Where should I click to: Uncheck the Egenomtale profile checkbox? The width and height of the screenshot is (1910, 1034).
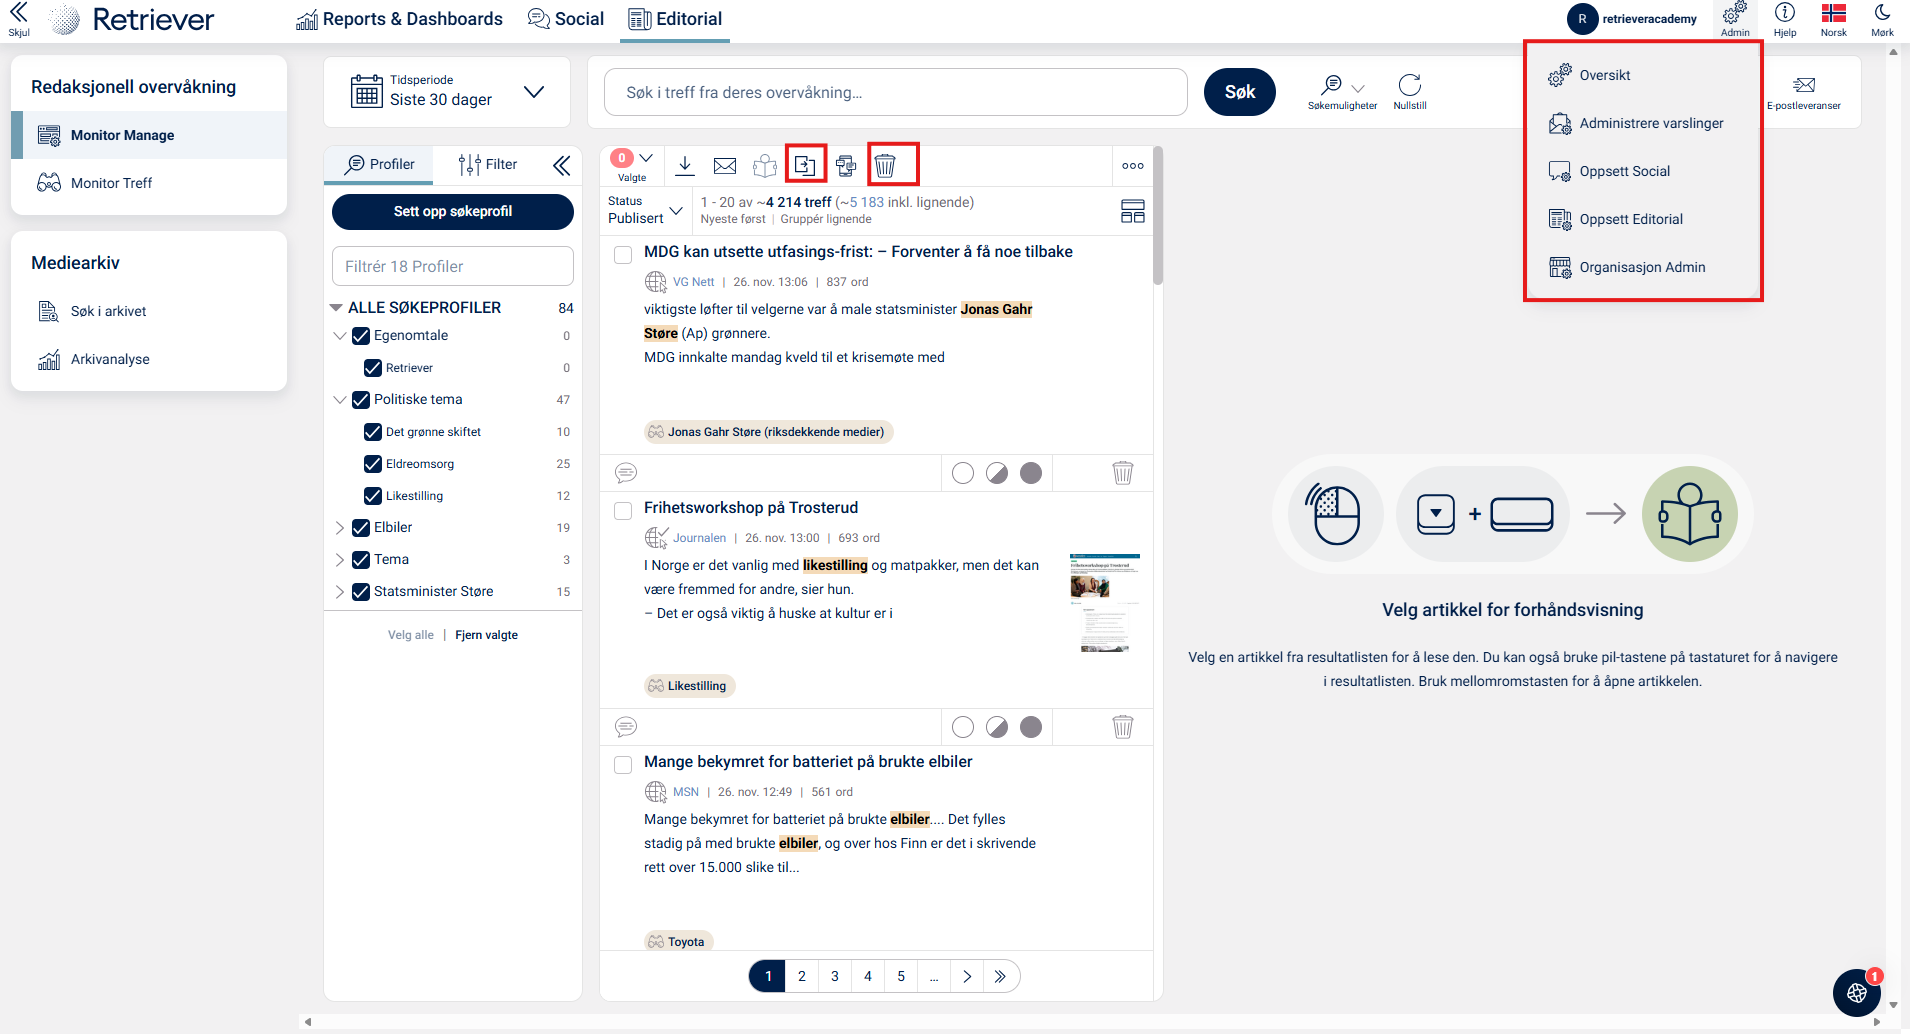click(361, 336)
